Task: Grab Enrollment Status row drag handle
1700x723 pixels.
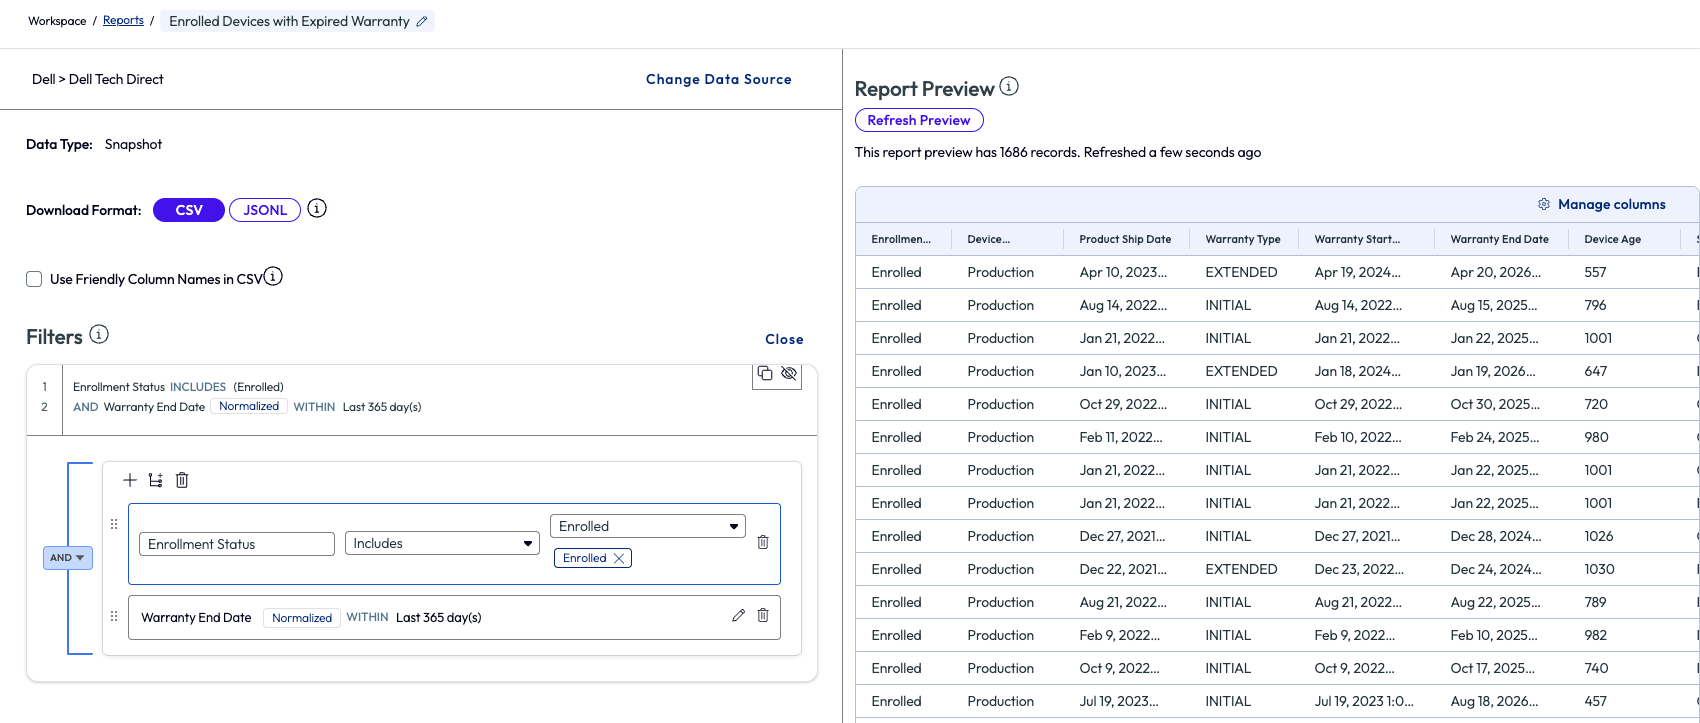Action: pyautogui.click(x=114, y=524)
